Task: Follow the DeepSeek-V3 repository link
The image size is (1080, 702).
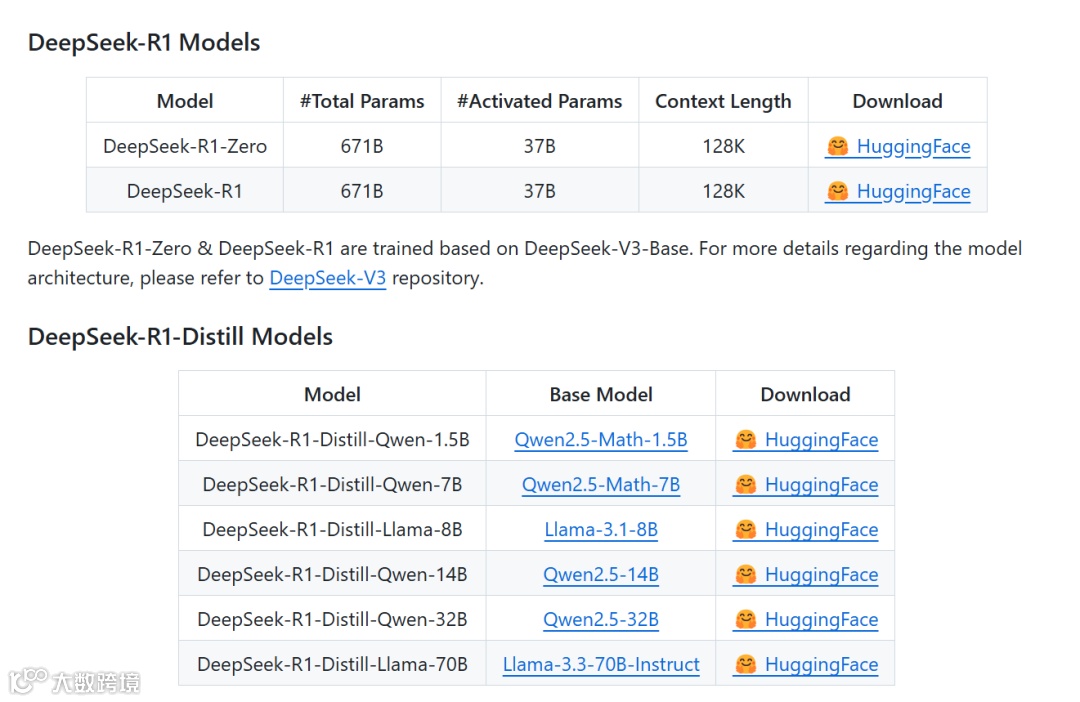Action: 327,278
